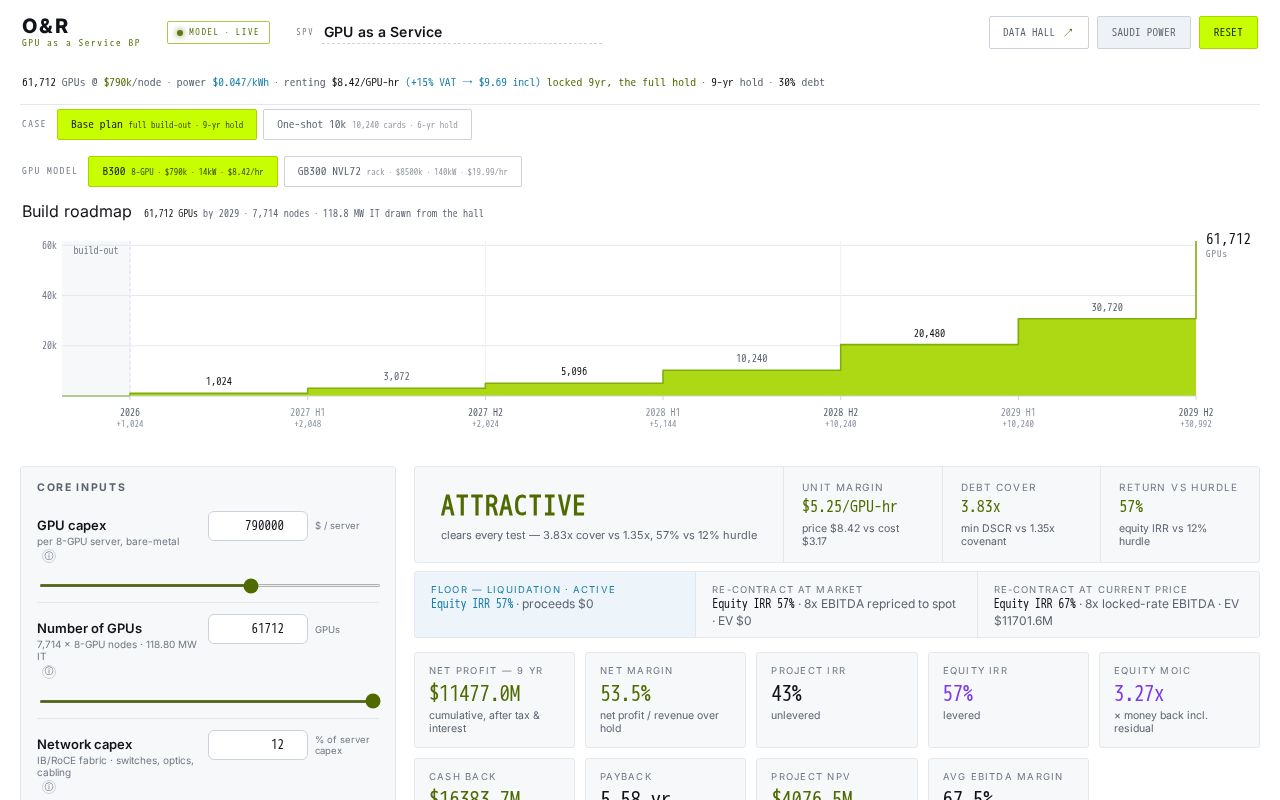Click the Unit Margin $5.25/GPU-hr card
Screen dimensions: 1280x800
point(863,514)
